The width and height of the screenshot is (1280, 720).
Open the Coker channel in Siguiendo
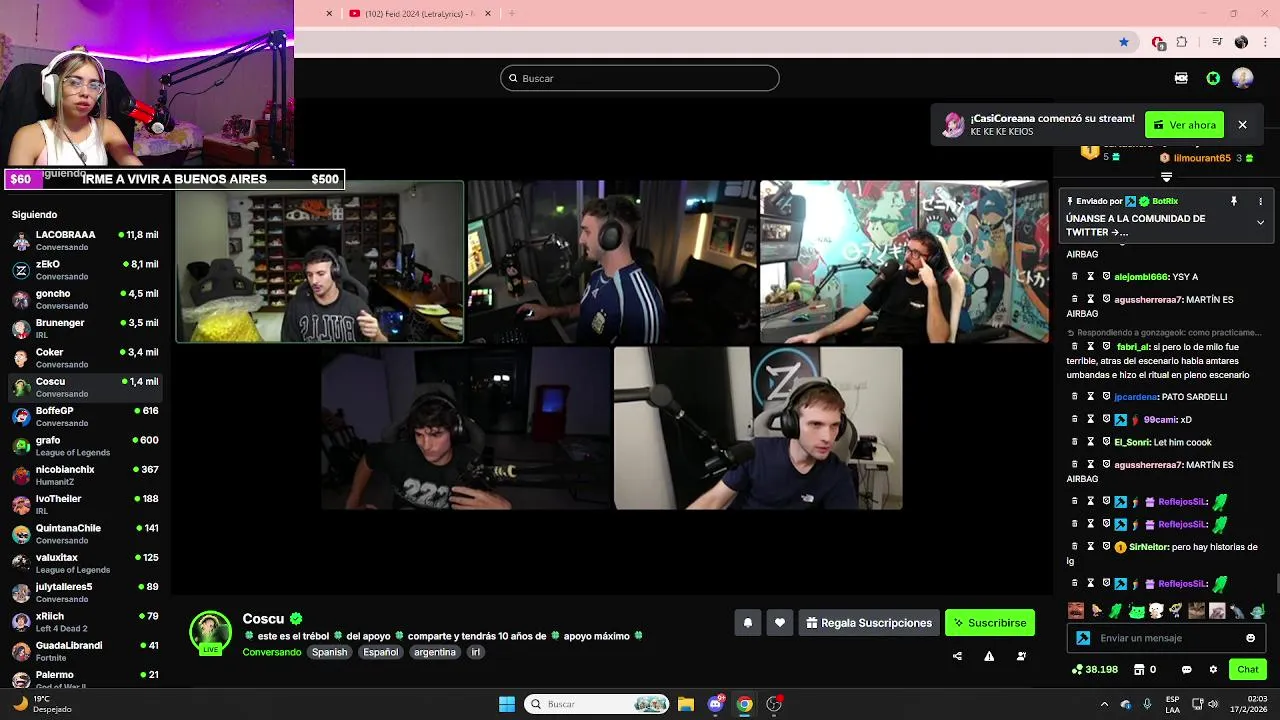[85, 358]
